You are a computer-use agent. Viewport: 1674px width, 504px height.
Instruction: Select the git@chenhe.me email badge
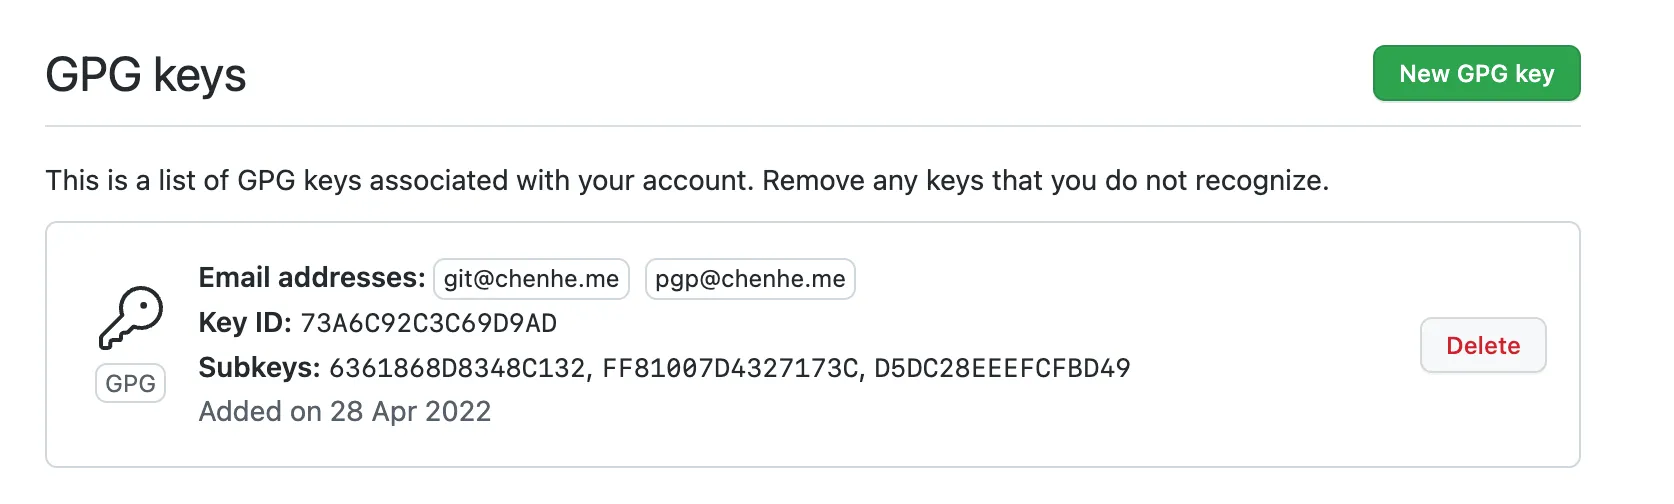click(531, 279)
